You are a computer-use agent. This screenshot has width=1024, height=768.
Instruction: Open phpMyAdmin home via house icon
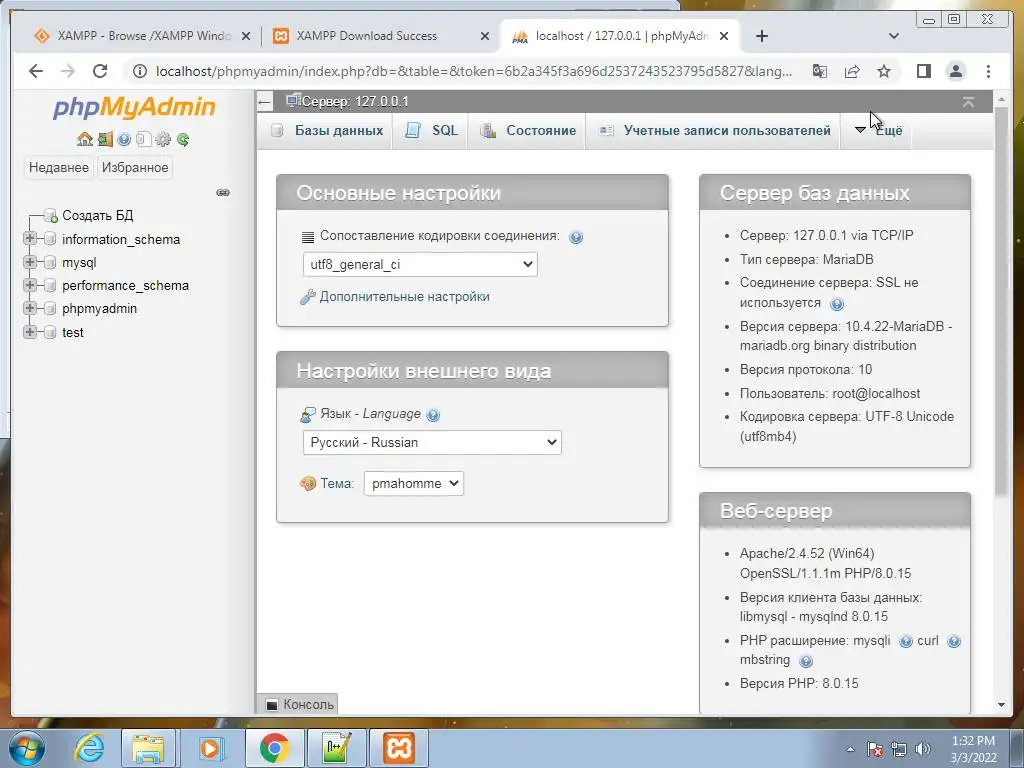coord(84,139)
